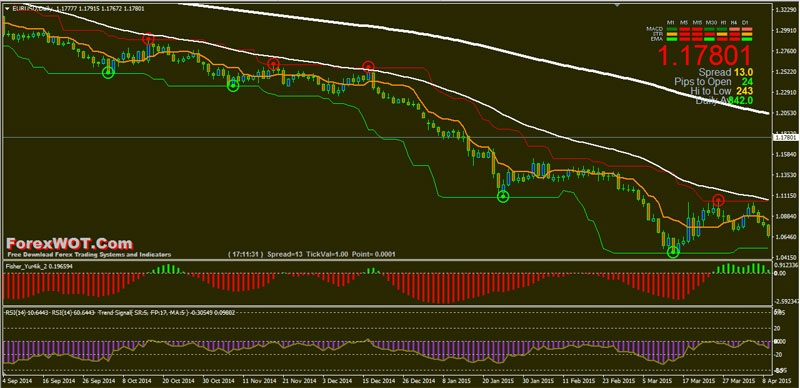Image resolution: width=800 pixels, height=388 pixels.
Task: Click the STR row label in the signal panel
Action: pos(658,34)
